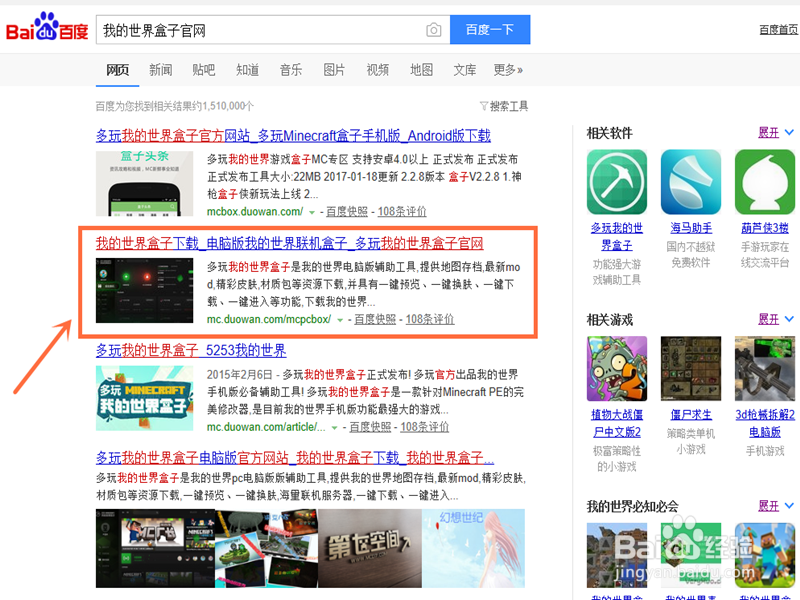800x600 pixels.
Task: Open 葫芦侠3楼 software link
Action: click(x=765, y=228)
